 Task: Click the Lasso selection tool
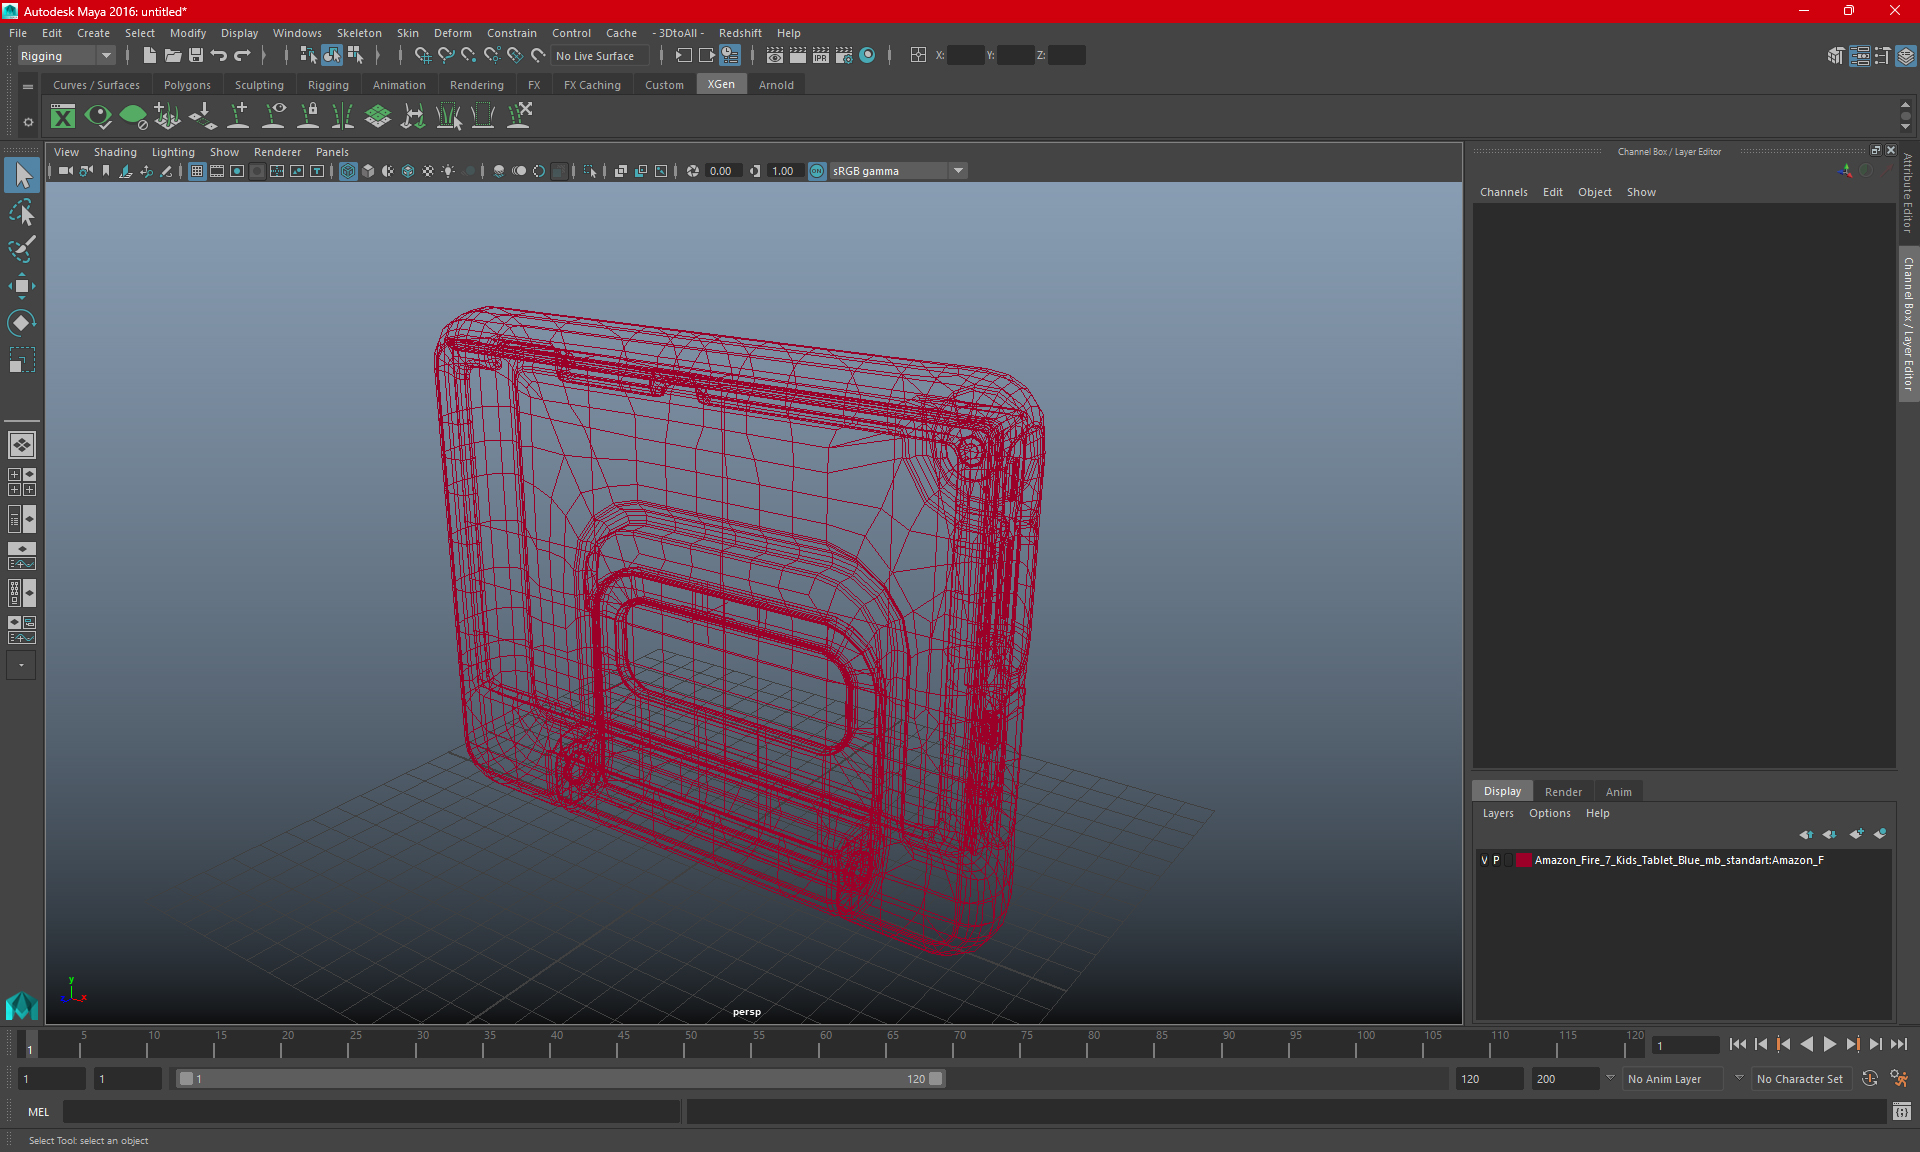22,213
